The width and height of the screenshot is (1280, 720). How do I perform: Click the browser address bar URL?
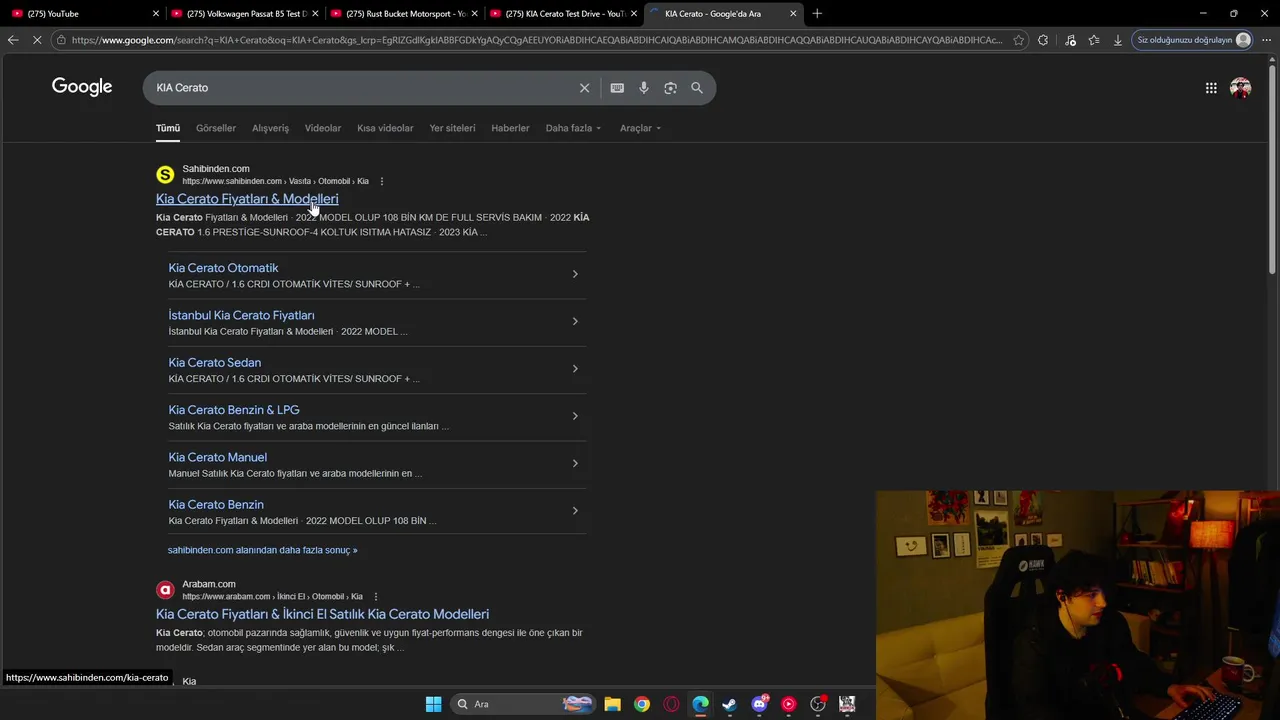click(536, 40)
